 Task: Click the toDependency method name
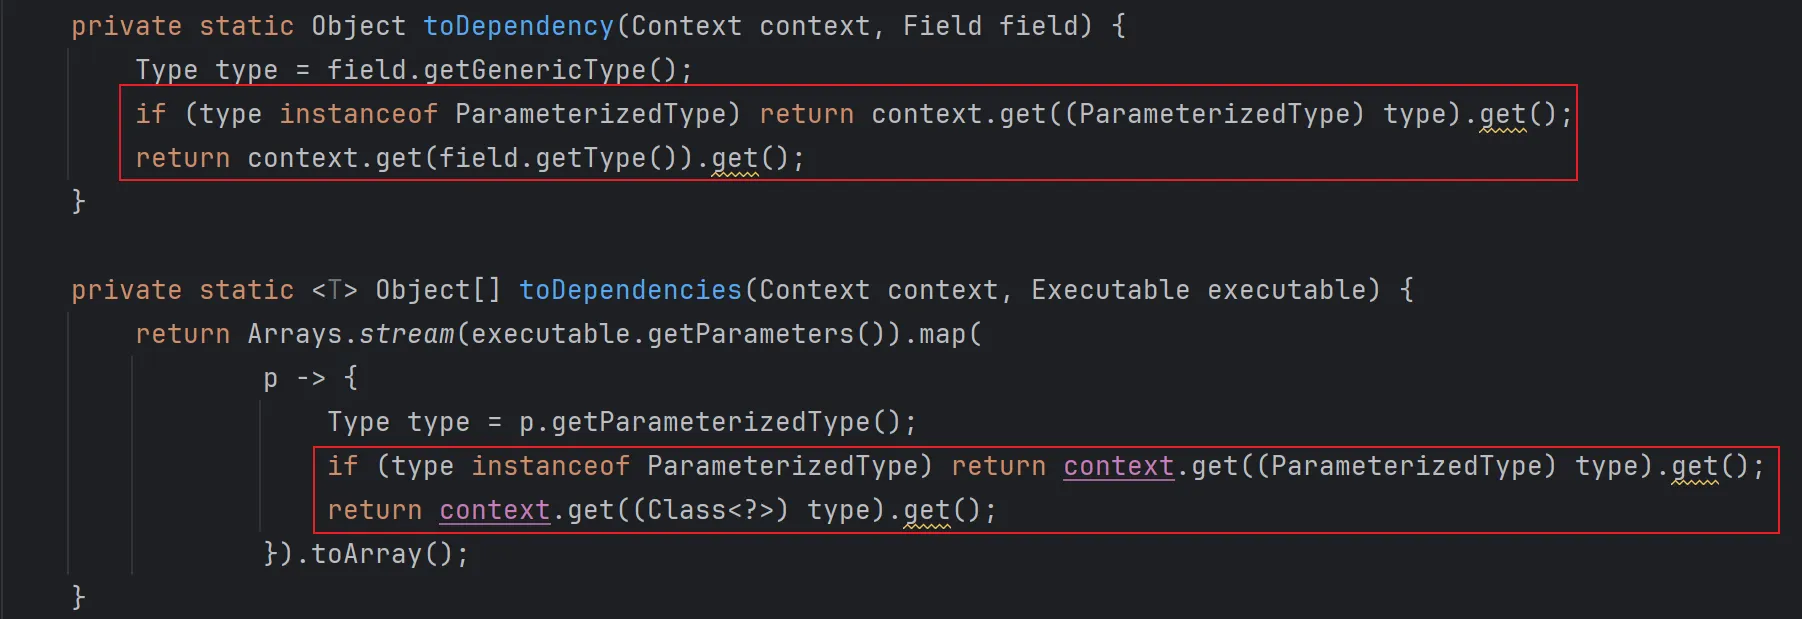518,26
